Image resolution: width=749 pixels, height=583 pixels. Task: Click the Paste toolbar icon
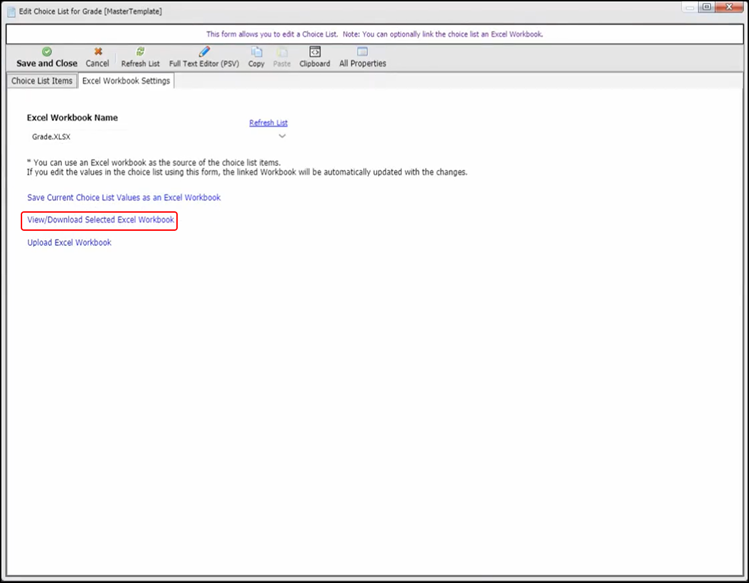click(x=284, y=57)
